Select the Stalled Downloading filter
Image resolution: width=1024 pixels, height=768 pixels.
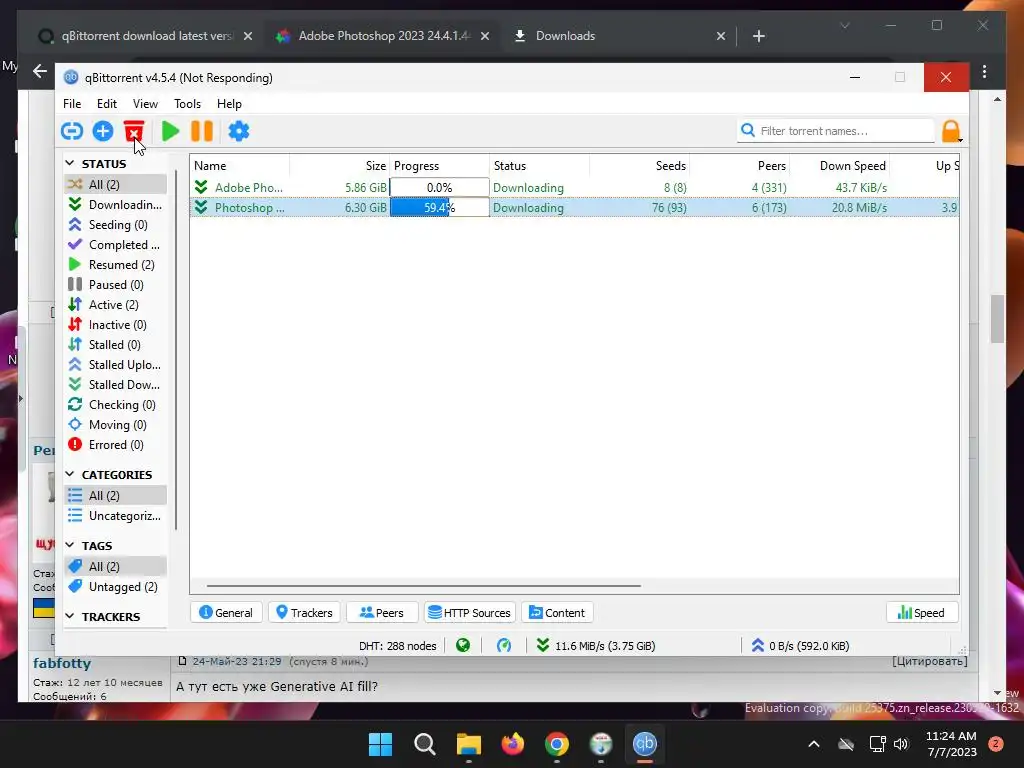click(115, 385)
